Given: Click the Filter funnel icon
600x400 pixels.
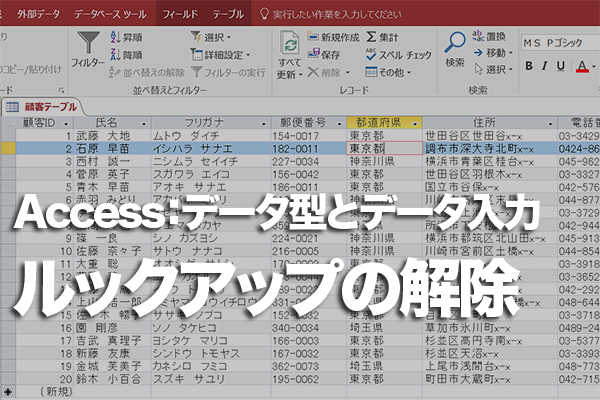Looking at the screenshot, I should point(88,42).
